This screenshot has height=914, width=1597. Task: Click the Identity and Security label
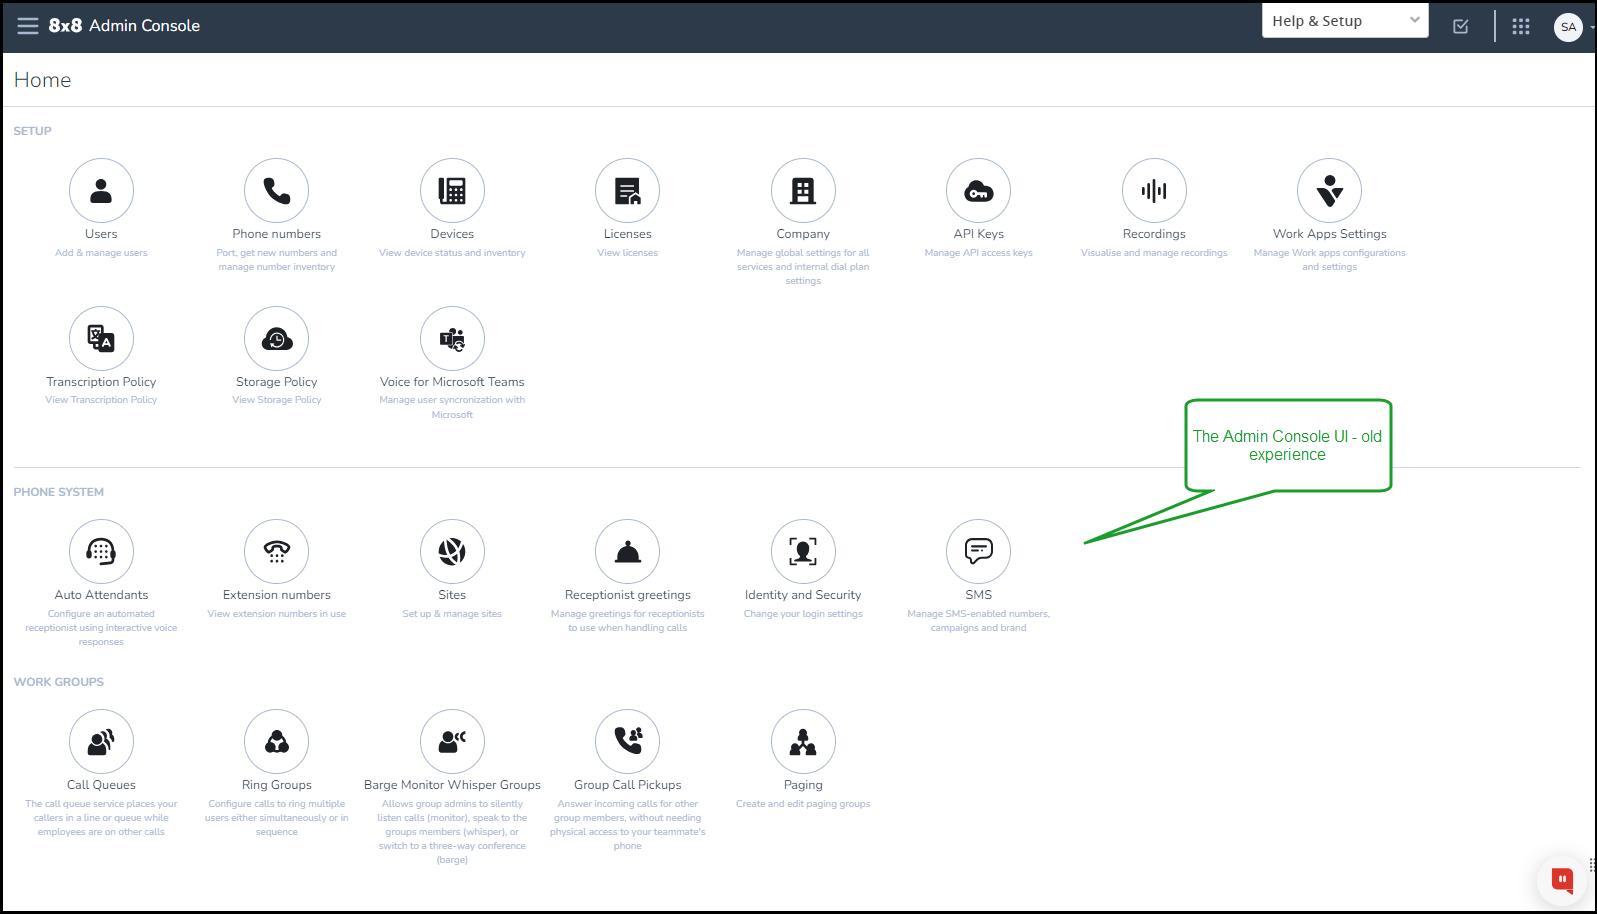(803, 595)
